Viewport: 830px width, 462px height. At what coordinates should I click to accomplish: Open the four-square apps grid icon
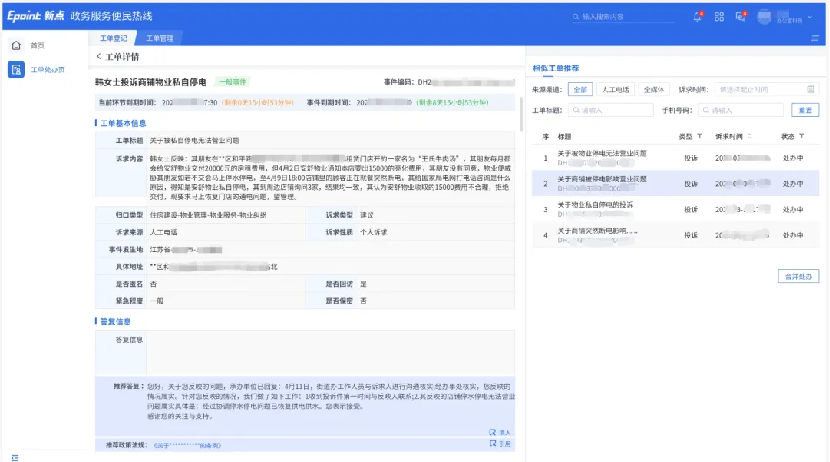[719, 17]
